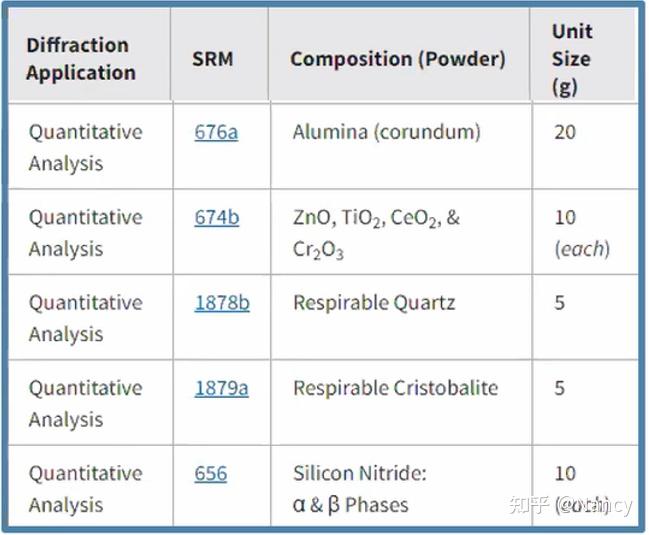Click the SRM column header
Image resolution: width=649 pixels, height=535 pixels.
(212, 59)
